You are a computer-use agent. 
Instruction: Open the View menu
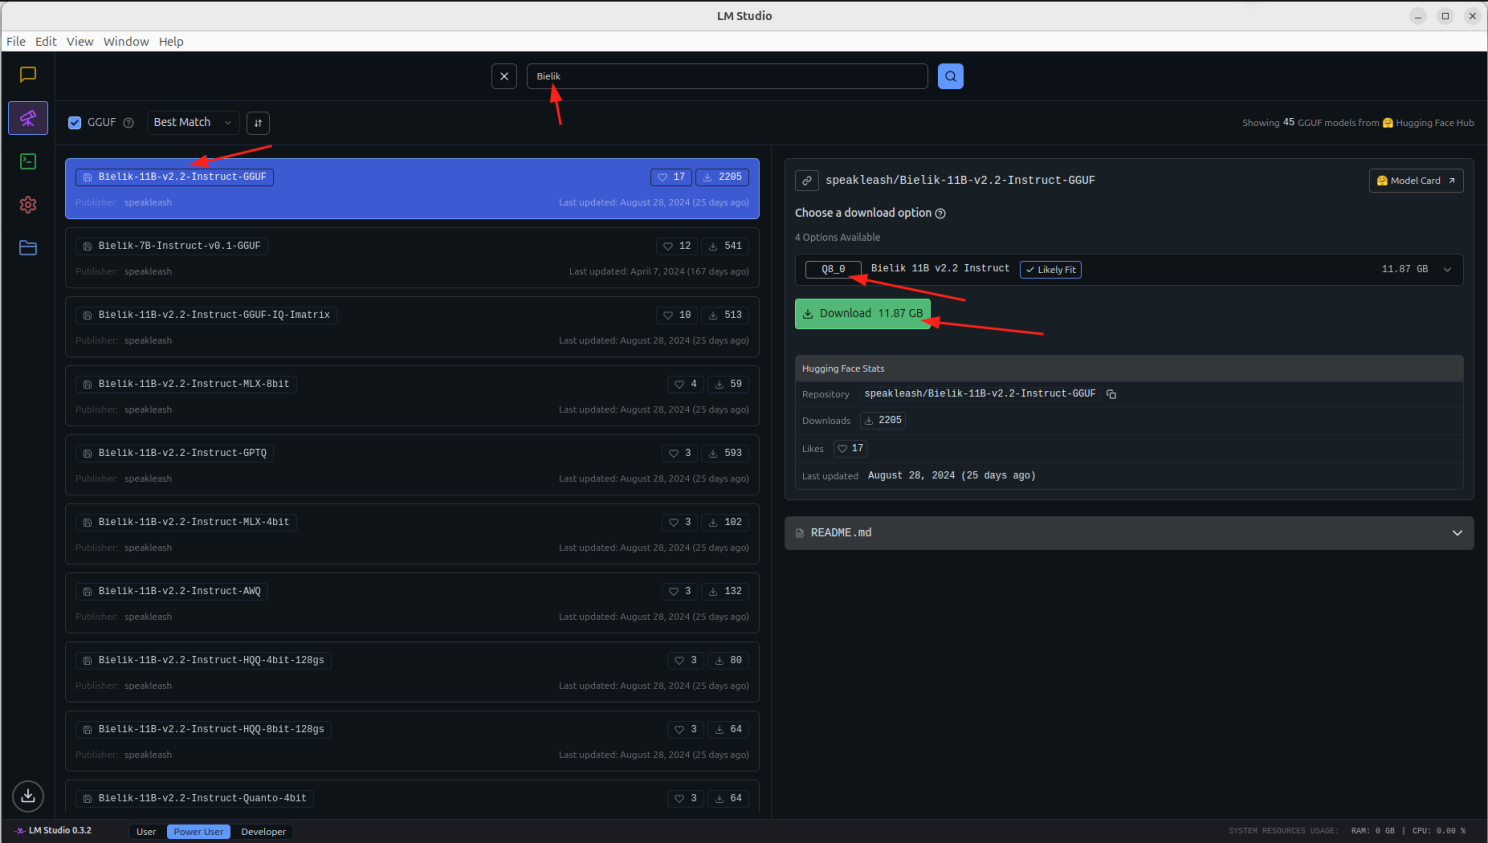tap(80, 42)
